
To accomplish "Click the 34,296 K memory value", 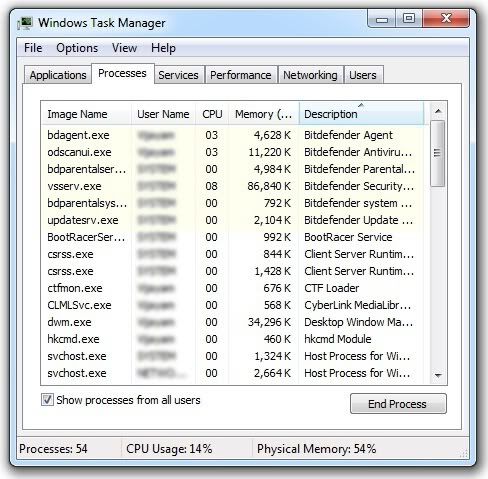I will coord(269,322).
